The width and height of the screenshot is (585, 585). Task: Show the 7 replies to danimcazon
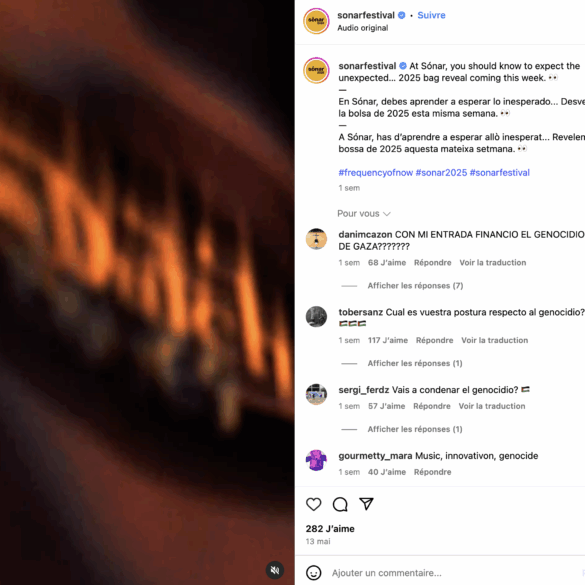pos(415,285)
